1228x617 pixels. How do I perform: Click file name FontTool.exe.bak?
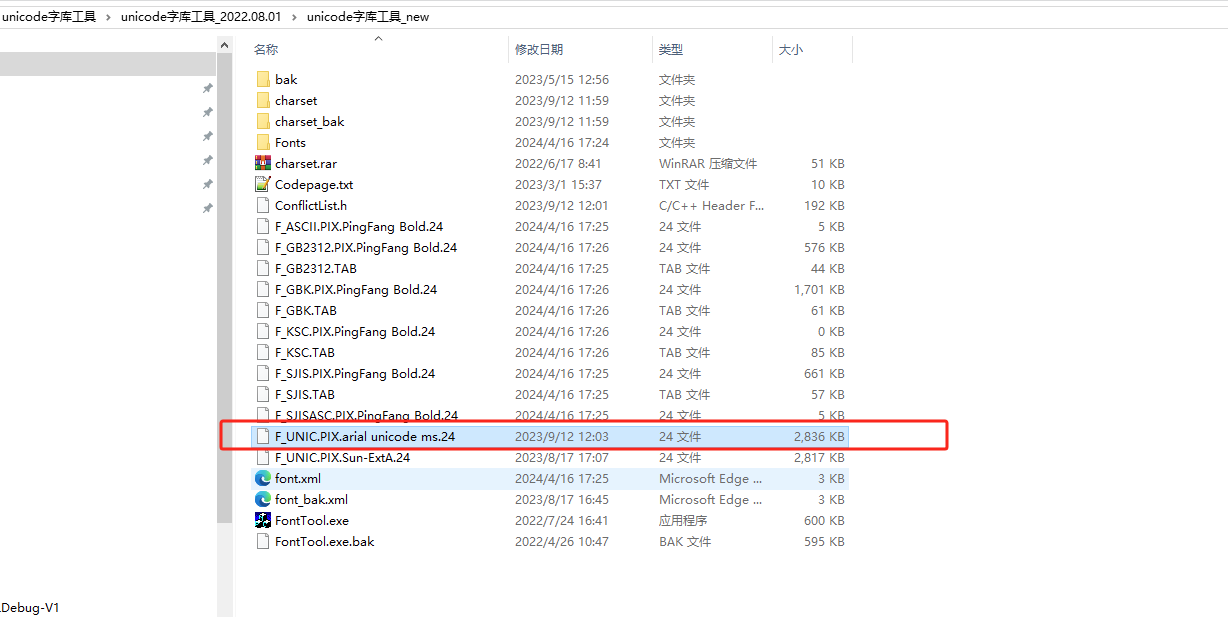tap(325, 541)
